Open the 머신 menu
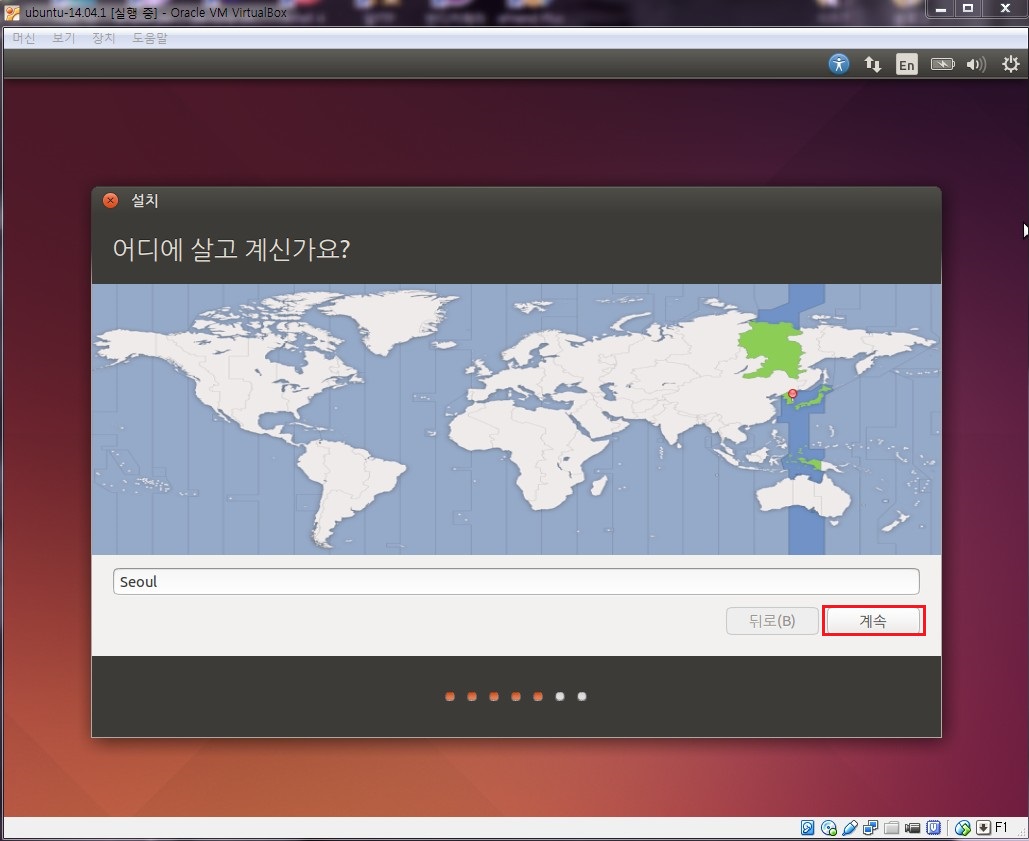The width and height of the screenshot is (1029, 841). tap(23, 38)
